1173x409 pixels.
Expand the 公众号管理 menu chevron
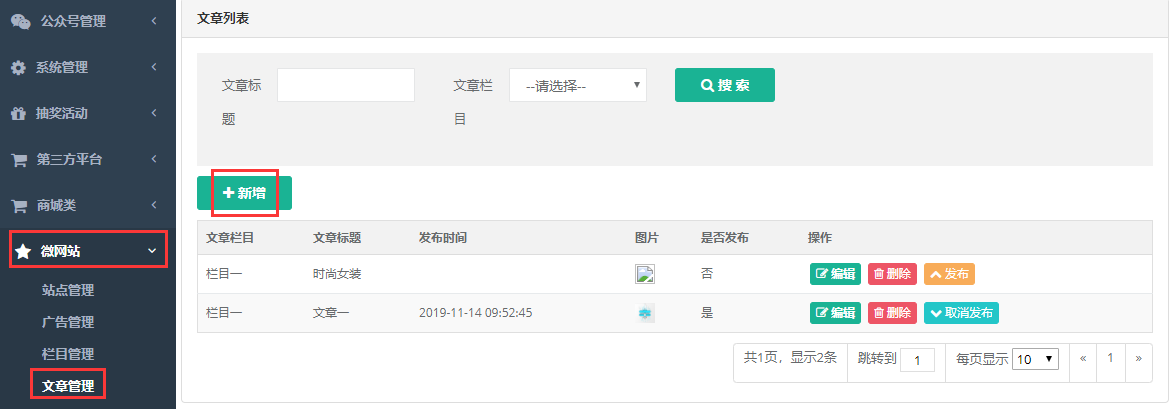pyautogui.click(x=153, y=21)
